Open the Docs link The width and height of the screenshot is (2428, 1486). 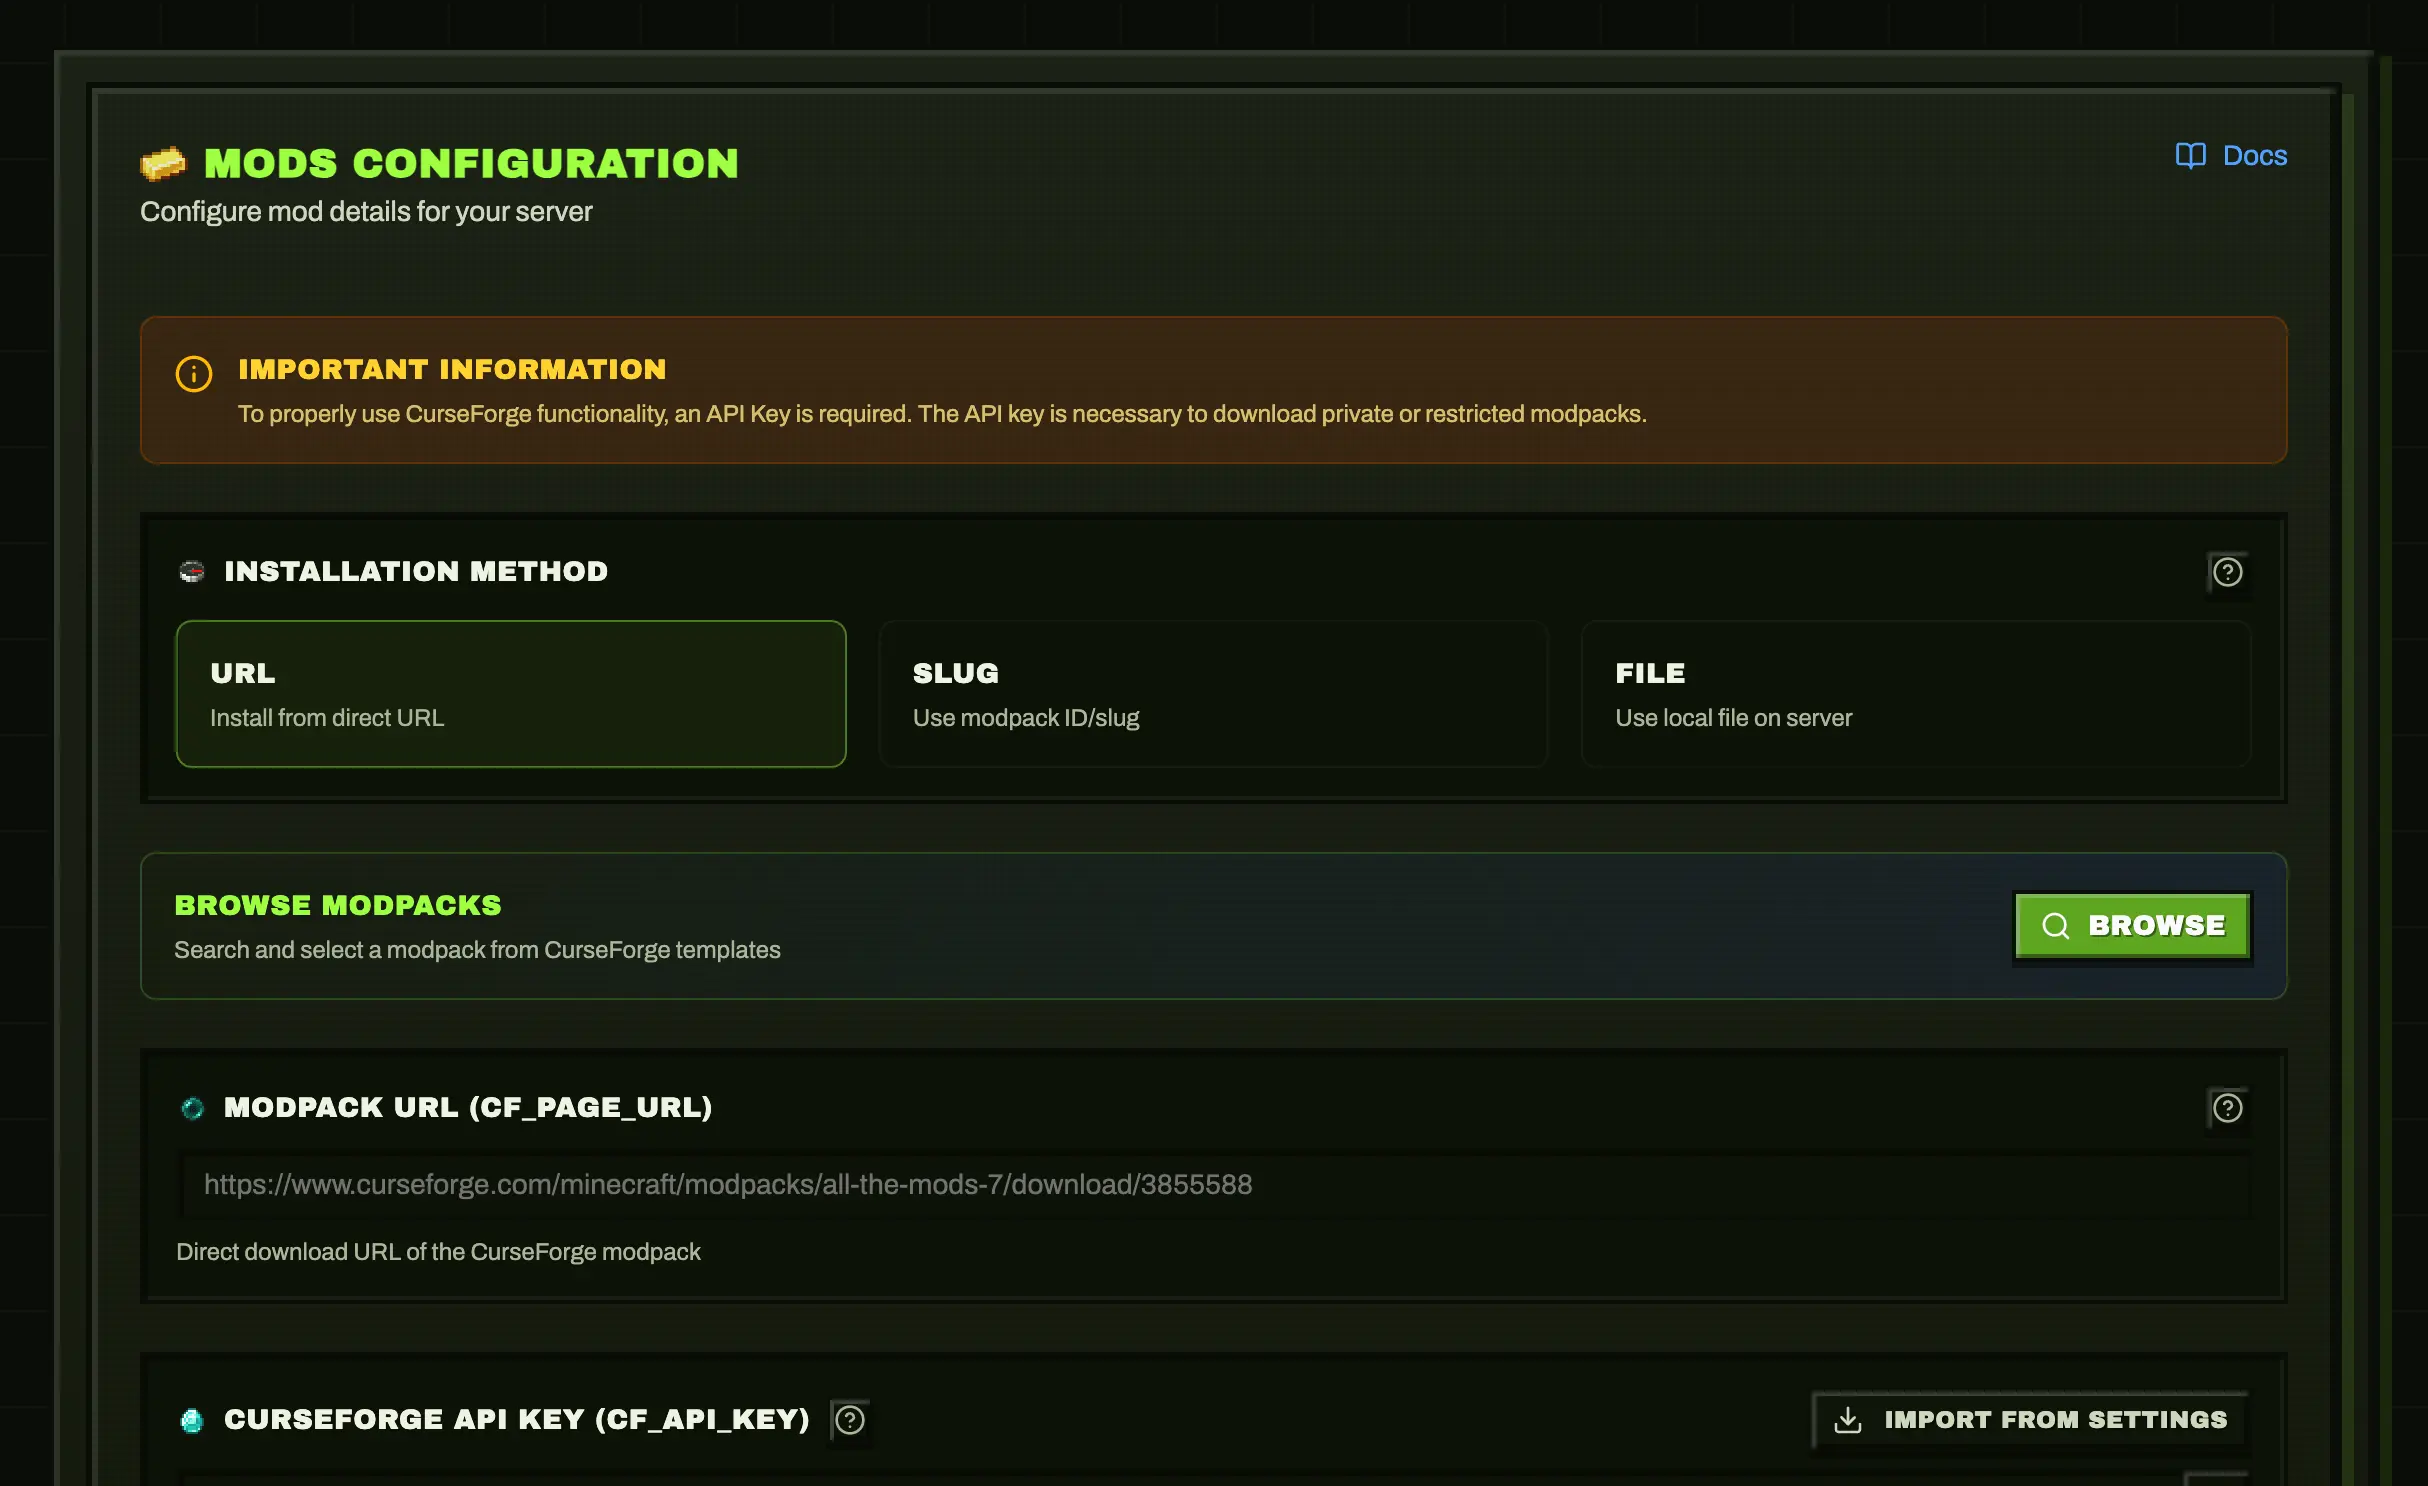[x=2231, y=156]
